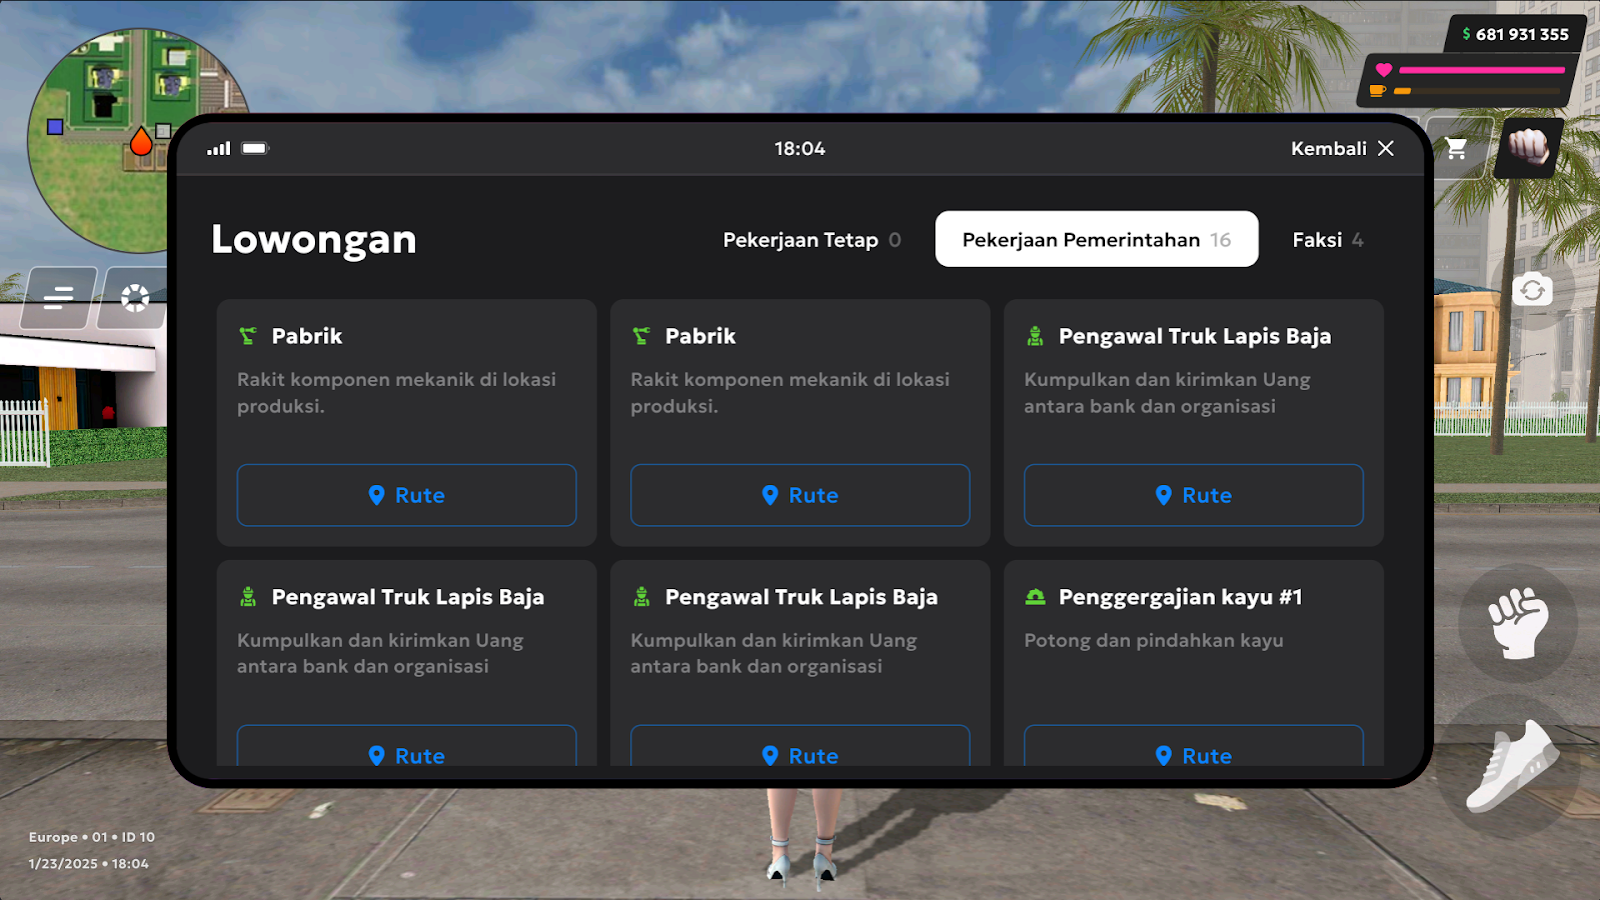Screen dimensions: 1600x900
Task: Click the signal strength icon in phone status bar
Action: (x=219, y=148)
